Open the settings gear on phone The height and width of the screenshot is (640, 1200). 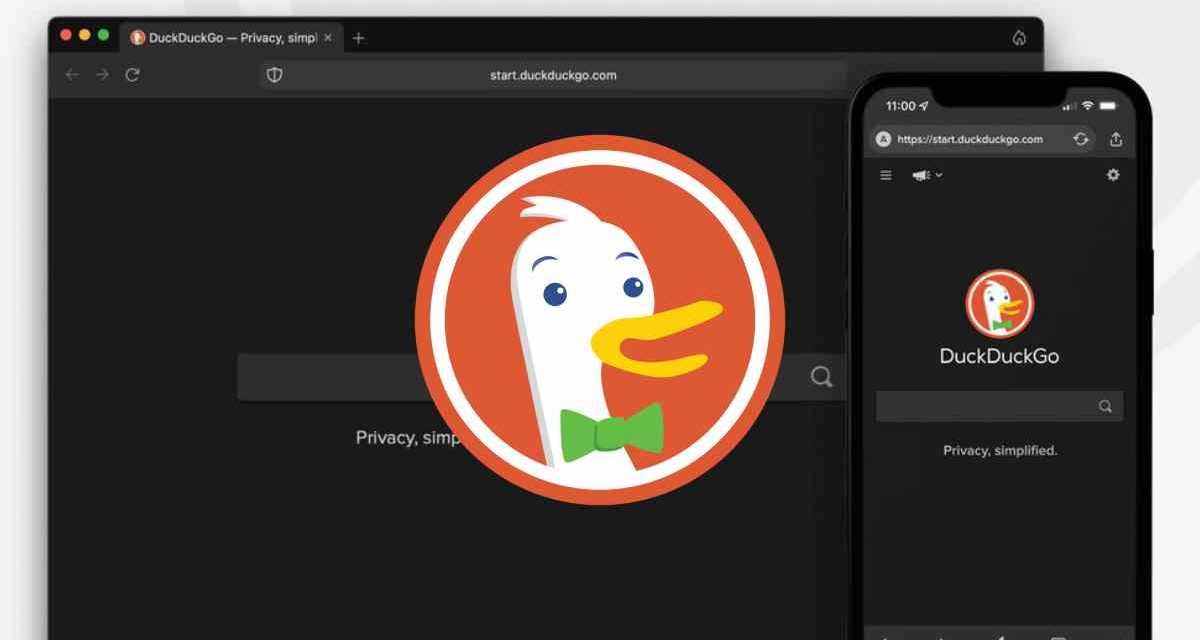pos(1113,175)
